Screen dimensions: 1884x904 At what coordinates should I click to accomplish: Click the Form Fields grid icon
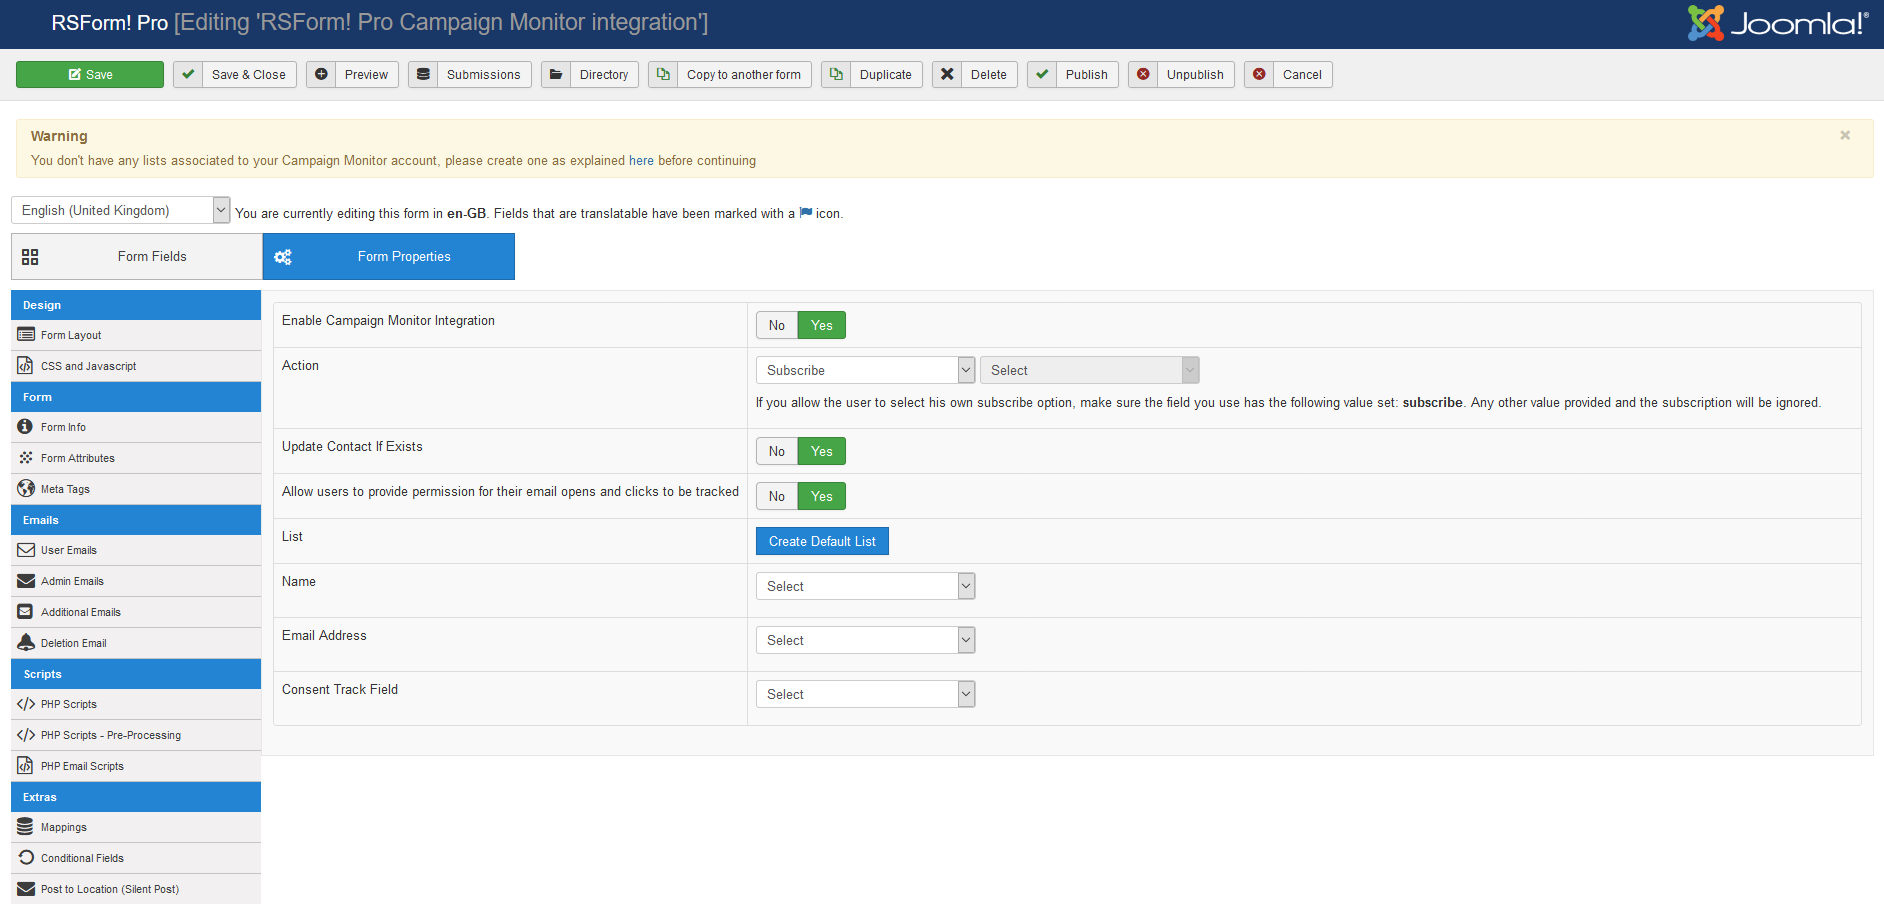30,257
